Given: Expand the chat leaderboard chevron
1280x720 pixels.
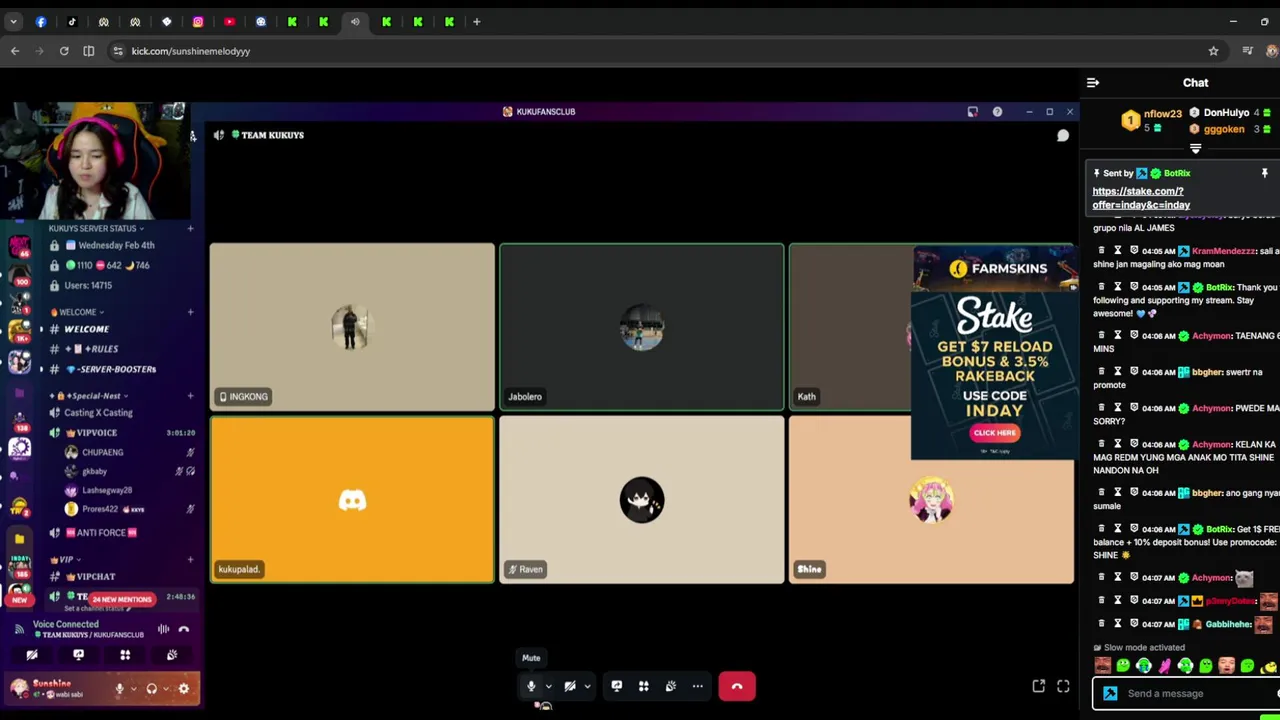Looking at the screenshot, I should (1195, 149).
